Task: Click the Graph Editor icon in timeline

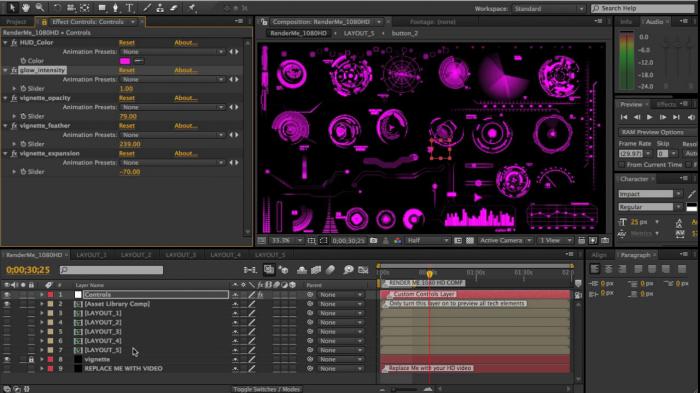Action: pos(363,269)
